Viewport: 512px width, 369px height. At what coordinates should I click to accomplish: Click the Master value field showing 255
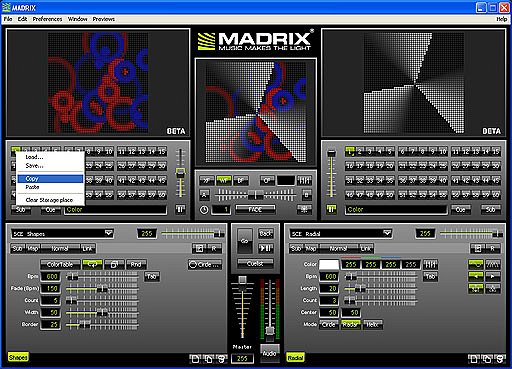(242, 359)
